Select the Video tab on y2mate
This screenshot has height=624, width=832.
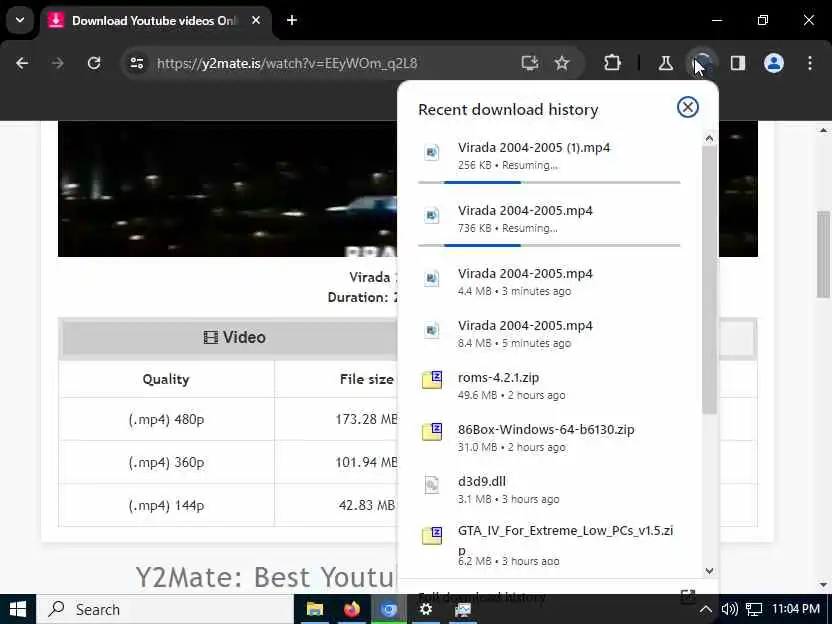234,337
